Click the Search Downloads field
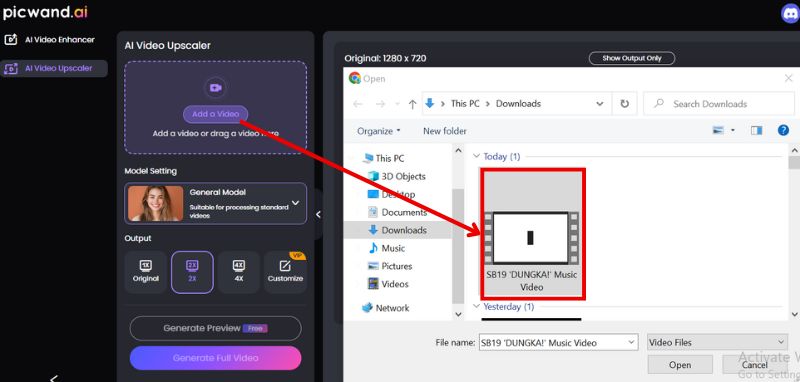 click(719, 104)
